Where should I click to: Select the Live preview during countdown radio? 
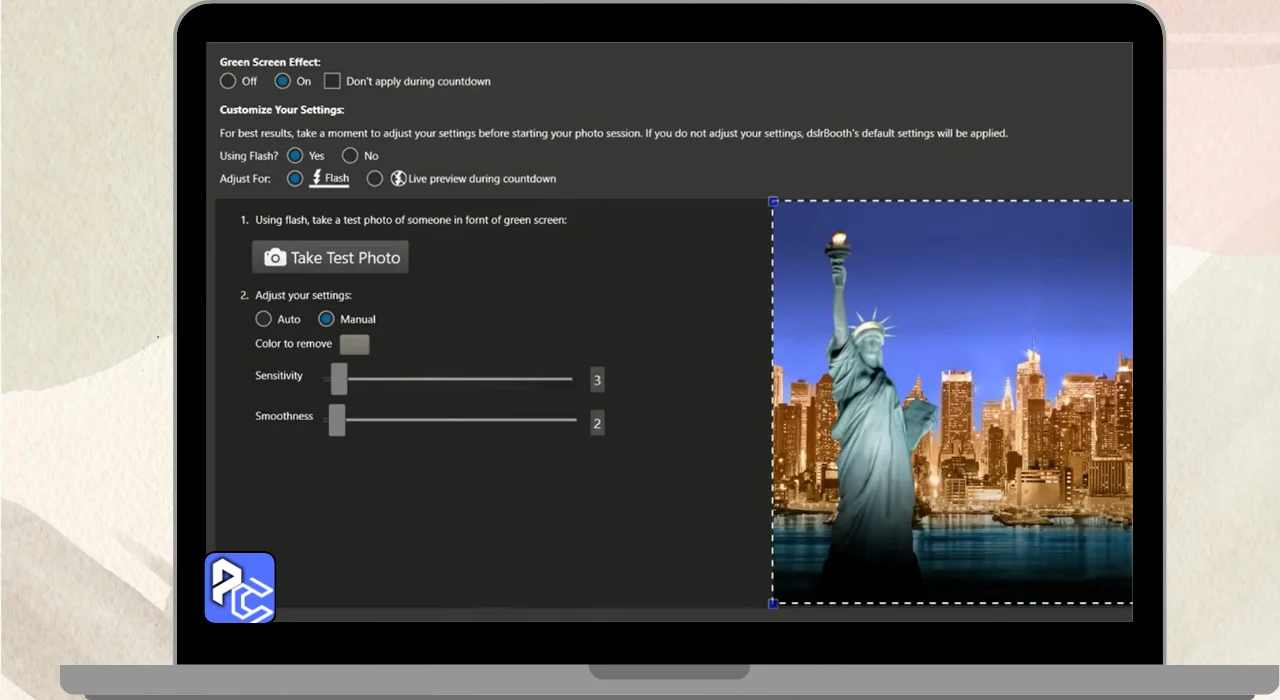(x=375, y=179)
